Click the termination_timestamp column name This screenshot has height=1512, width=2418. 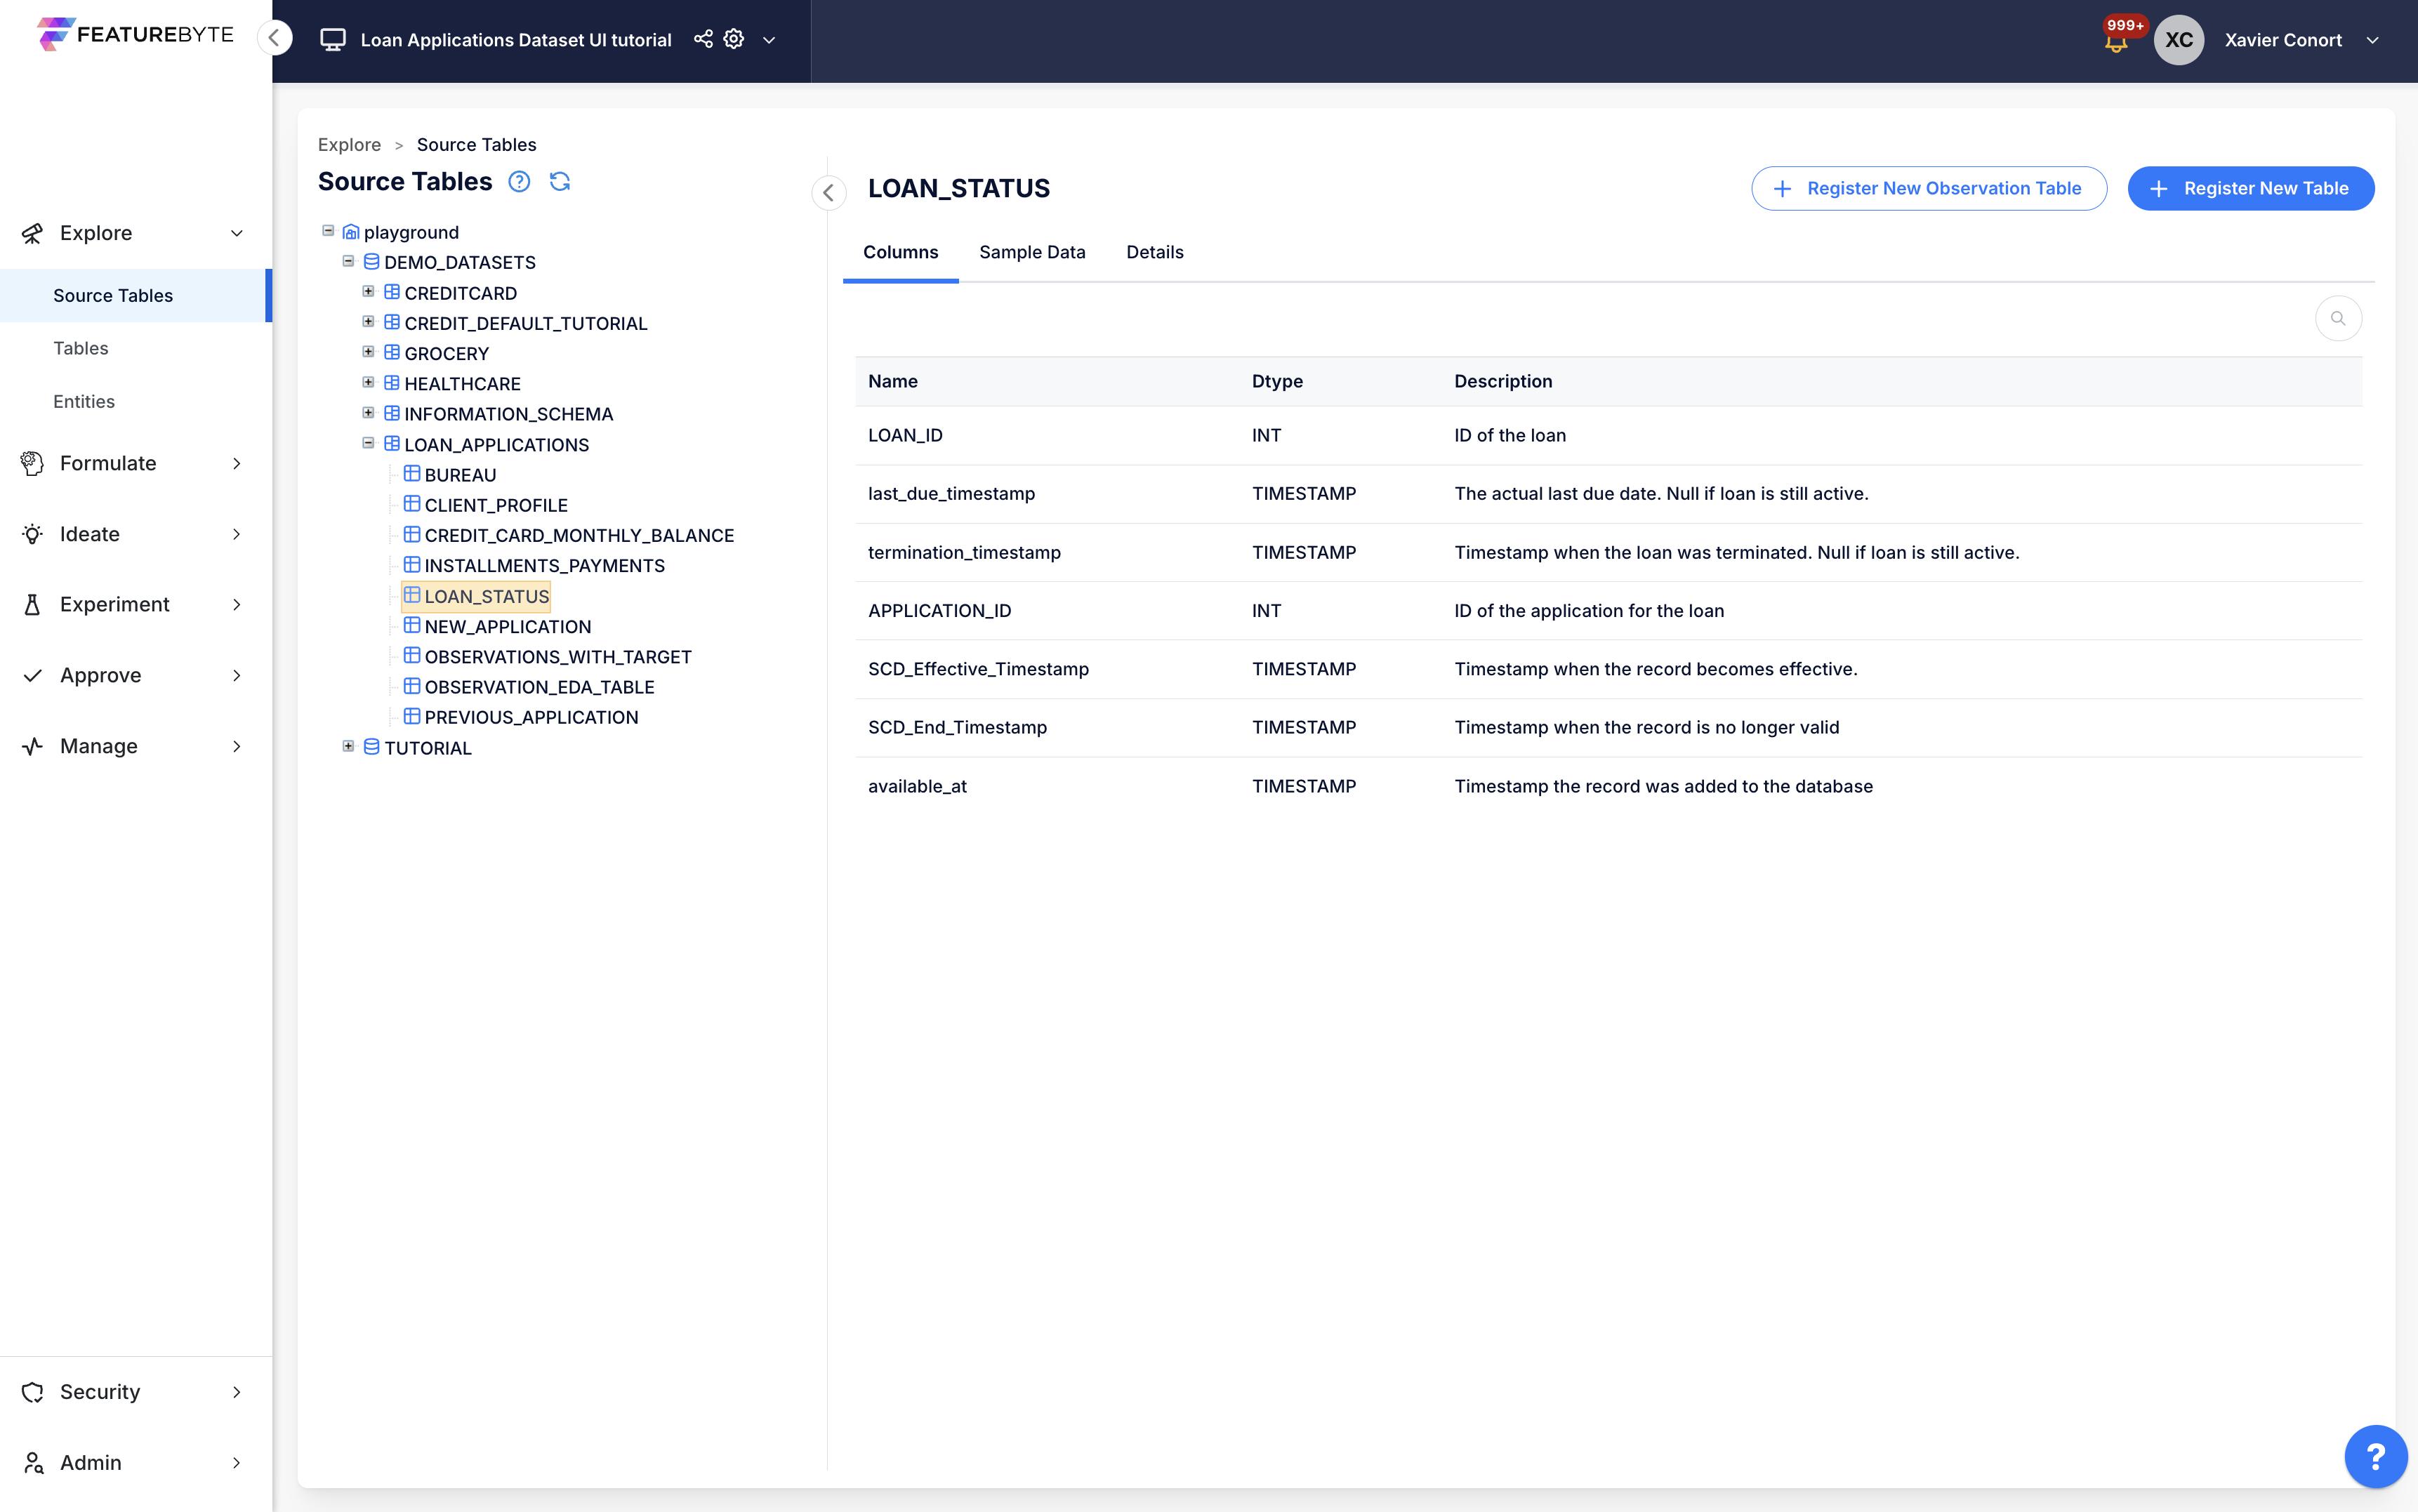pyautogui.click(x=964, y=552)
